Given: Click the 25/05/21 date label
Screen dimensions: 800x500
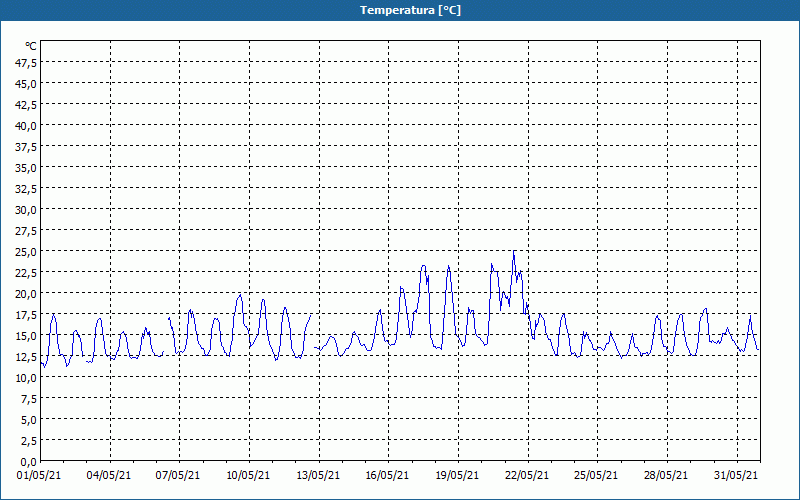Looking at the screenshot, I should pos(596,475).
